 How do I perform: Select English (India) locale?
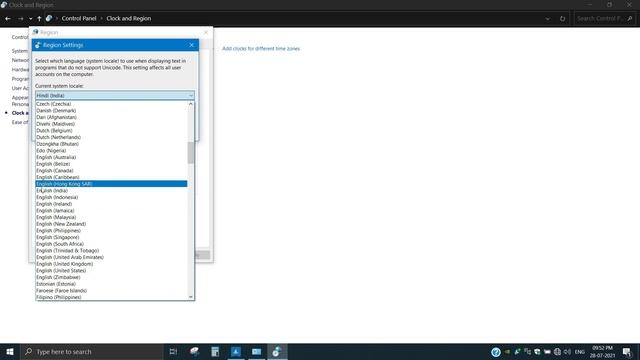111,191
